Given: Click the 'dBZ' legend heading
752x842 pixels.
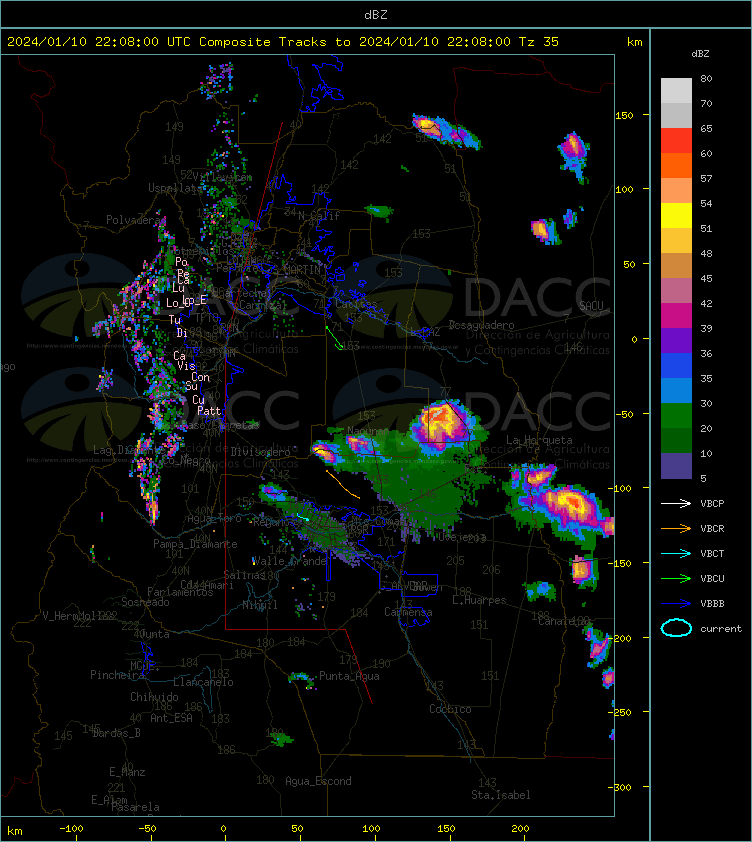Looking at the screenshot, I should coord(700,54).
